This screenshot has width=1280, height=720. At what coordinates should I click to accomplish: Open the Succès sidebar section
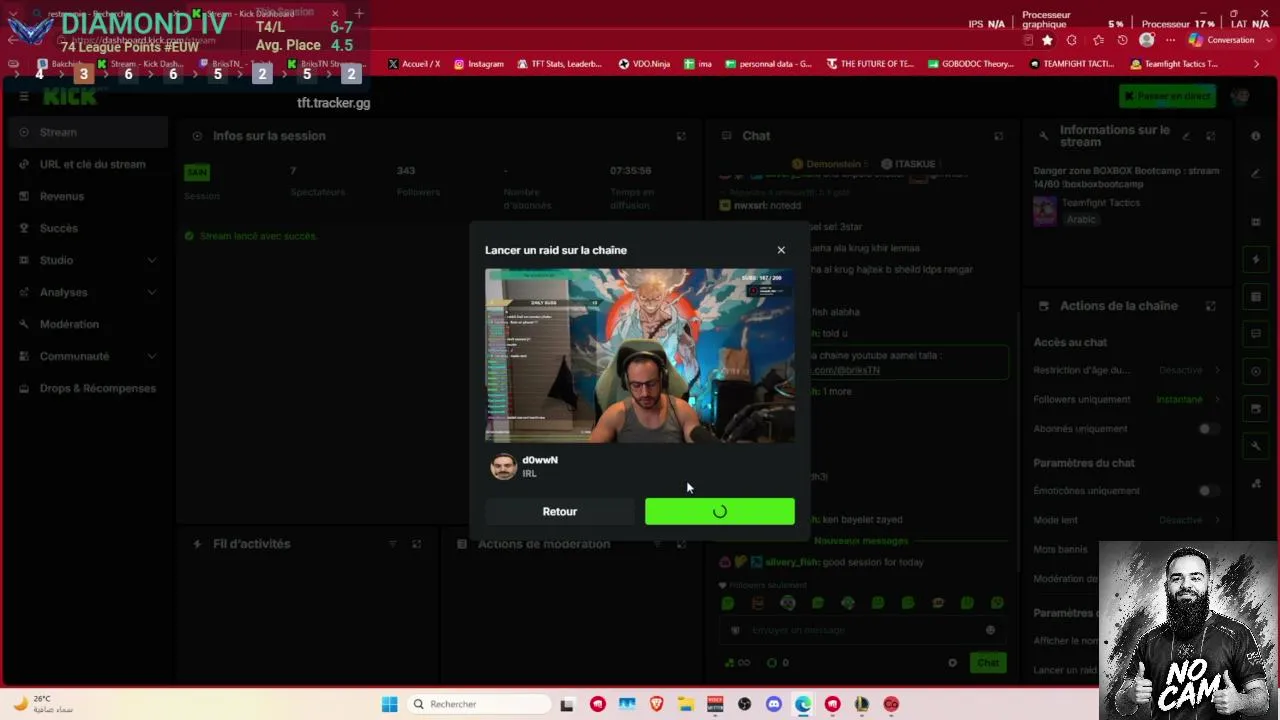tap(59, 228)
